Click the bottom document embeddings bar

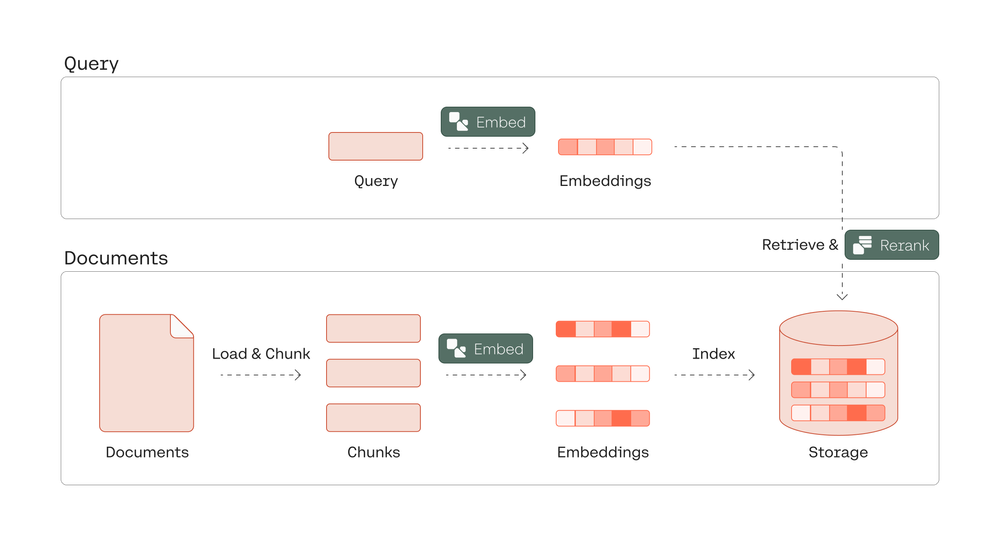603,418
